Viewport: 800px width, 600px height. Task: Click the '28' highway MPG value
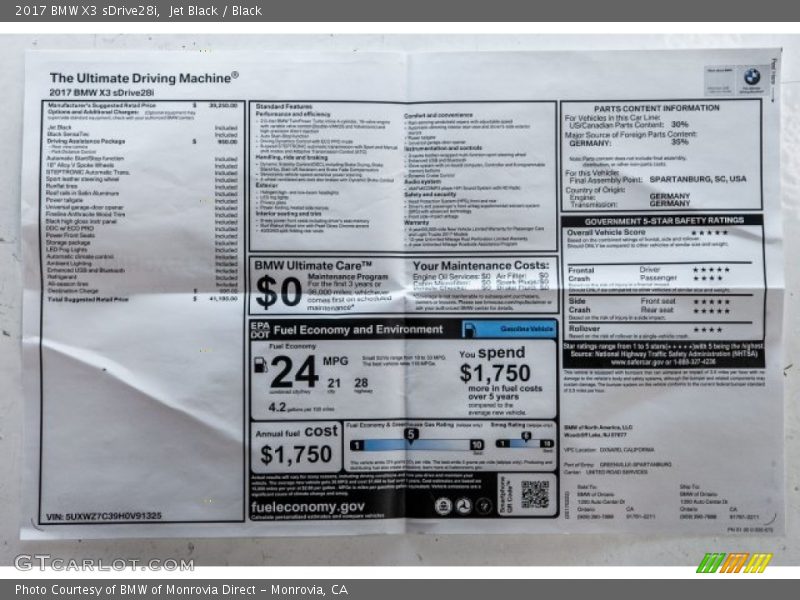(361, 383)
